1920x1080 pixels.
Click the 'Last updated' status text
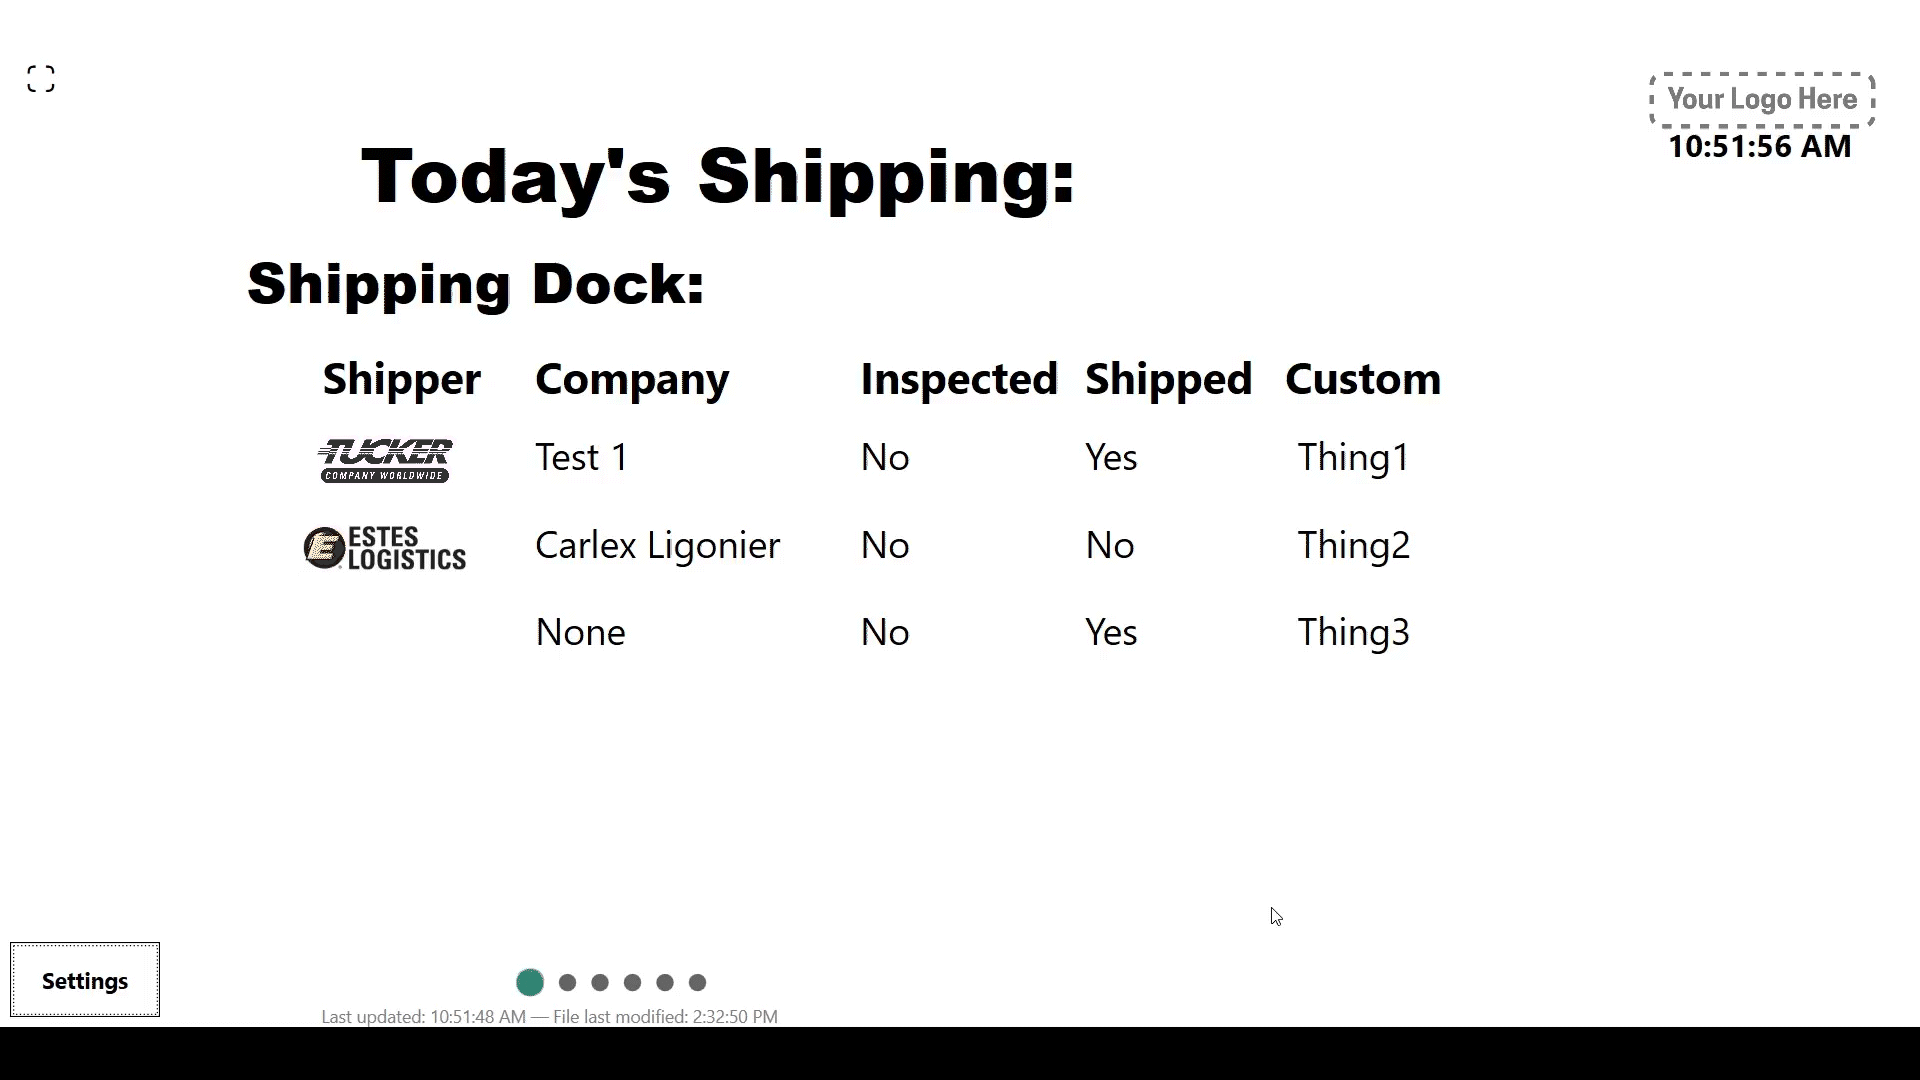pos(549,1017)
